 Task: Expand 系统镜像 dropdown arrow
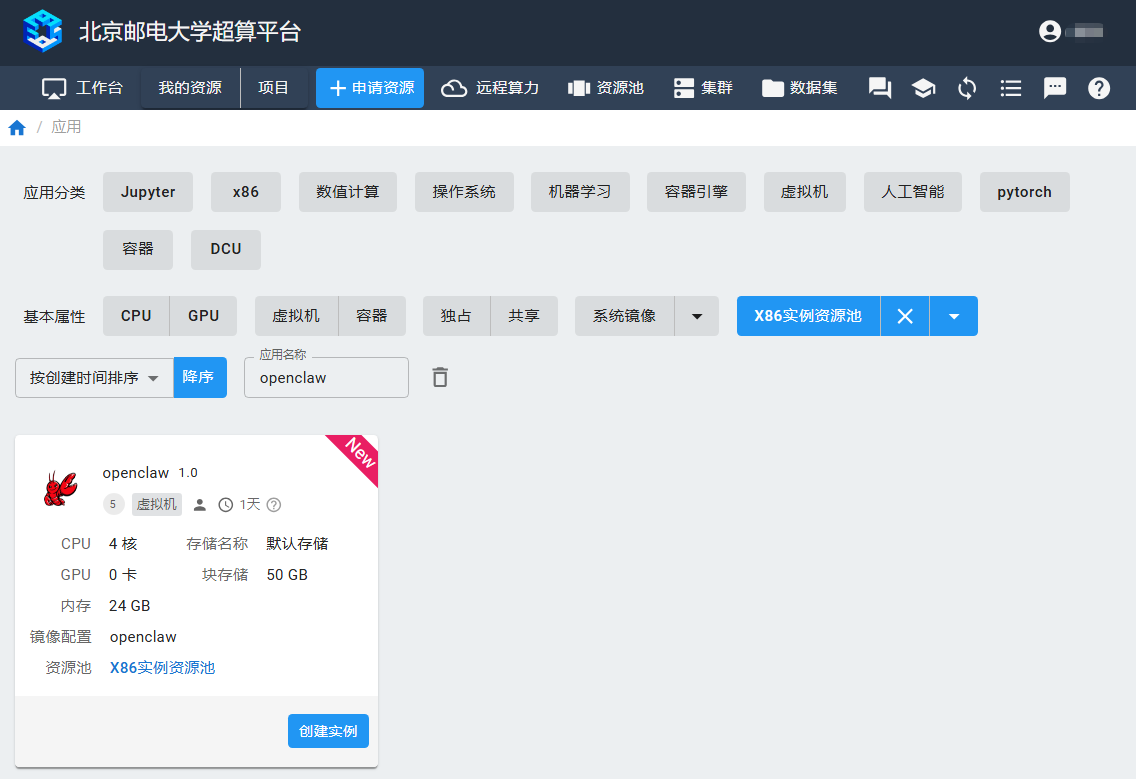click(x=697, y=316)
